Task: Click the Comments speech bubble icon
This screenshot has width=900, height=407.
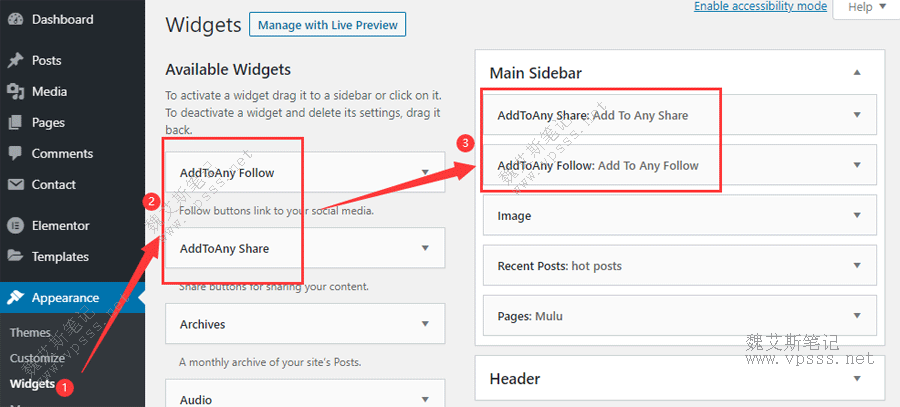Action: (x=15, y=153)
